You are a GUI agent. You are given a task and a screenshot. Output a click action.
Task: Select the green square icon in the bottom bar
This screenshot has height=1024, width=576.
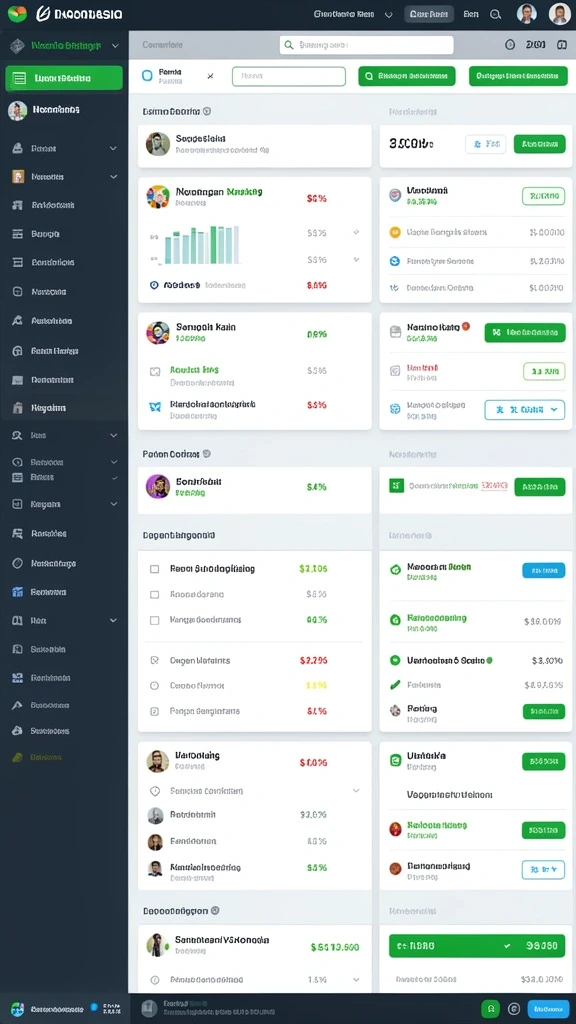(490, 1008)
